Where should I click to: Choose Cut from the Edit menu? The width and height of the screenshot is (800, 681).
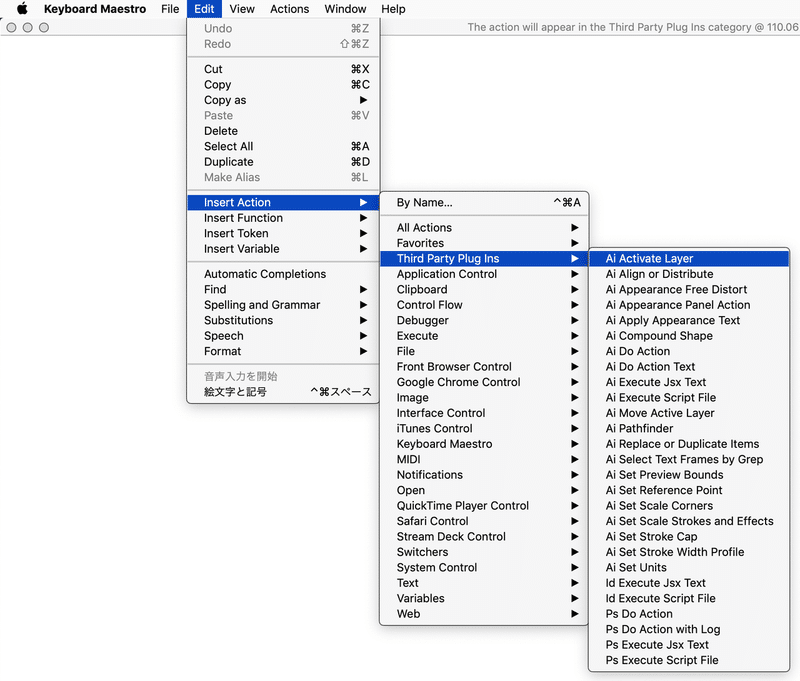click(x=283, y=69)
